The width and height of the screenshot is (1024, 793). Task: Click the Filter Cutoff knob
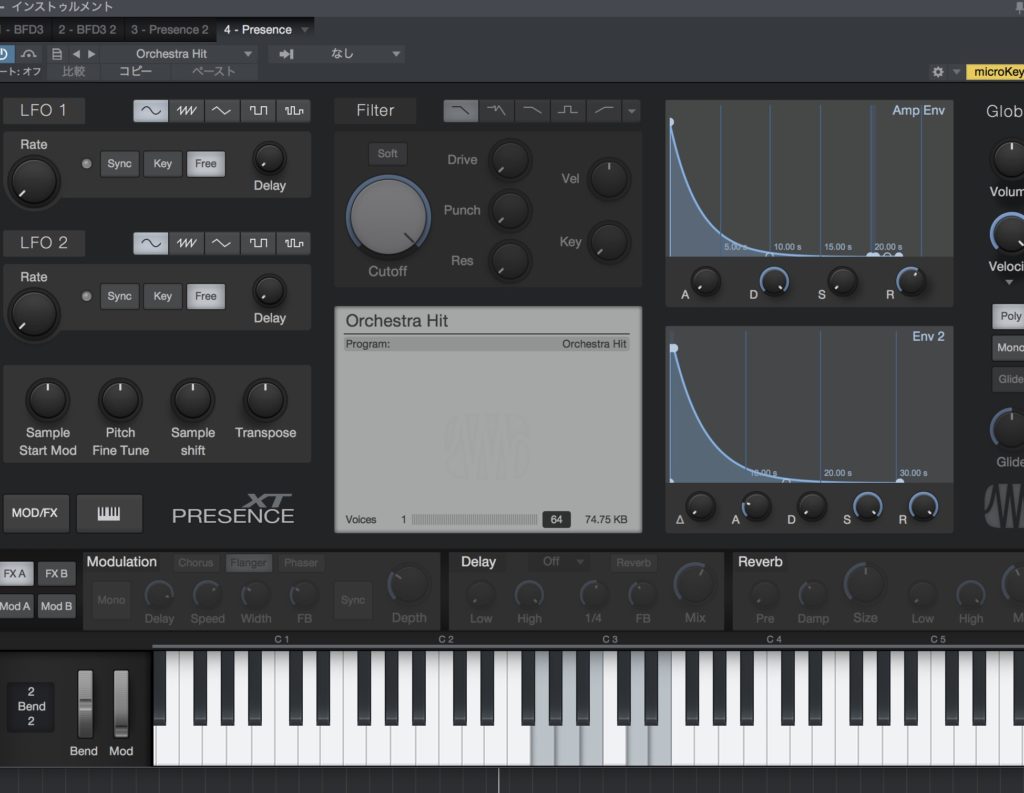click(388, 219)
